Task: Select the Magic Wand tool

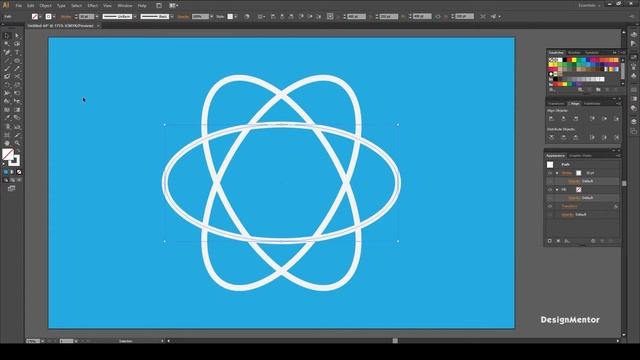Action: pyautogui.click(x=7, y=44)
